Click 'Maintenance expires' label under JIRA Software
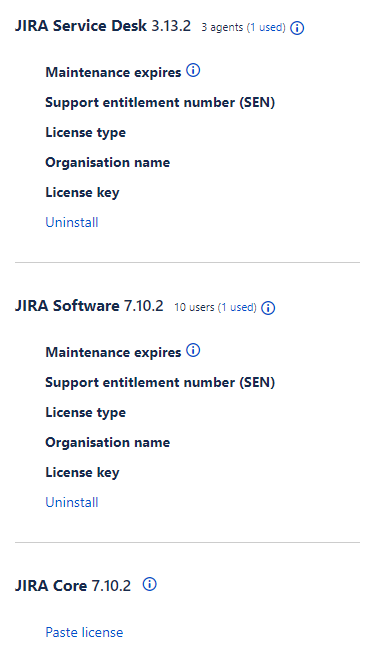The height and width of the screenshot is (651, 367). pos(113,352)
